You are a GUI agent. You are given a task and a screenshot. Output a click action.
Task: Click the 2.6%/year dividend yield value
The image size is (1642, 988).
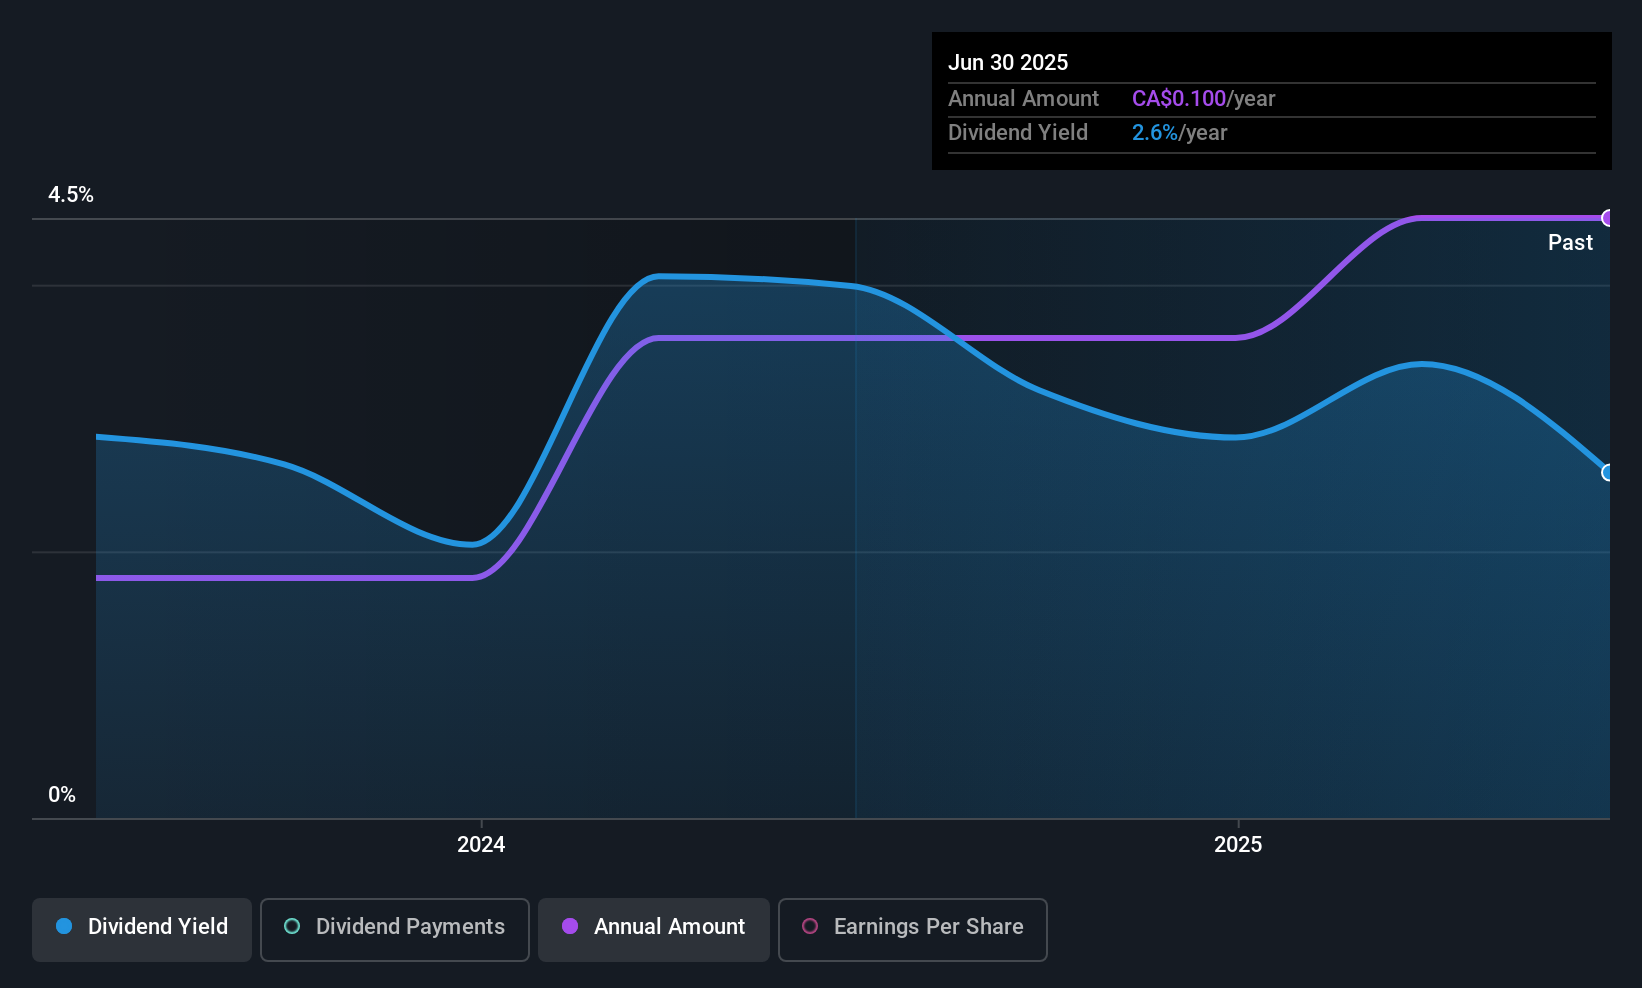[x=1180, y=133]
